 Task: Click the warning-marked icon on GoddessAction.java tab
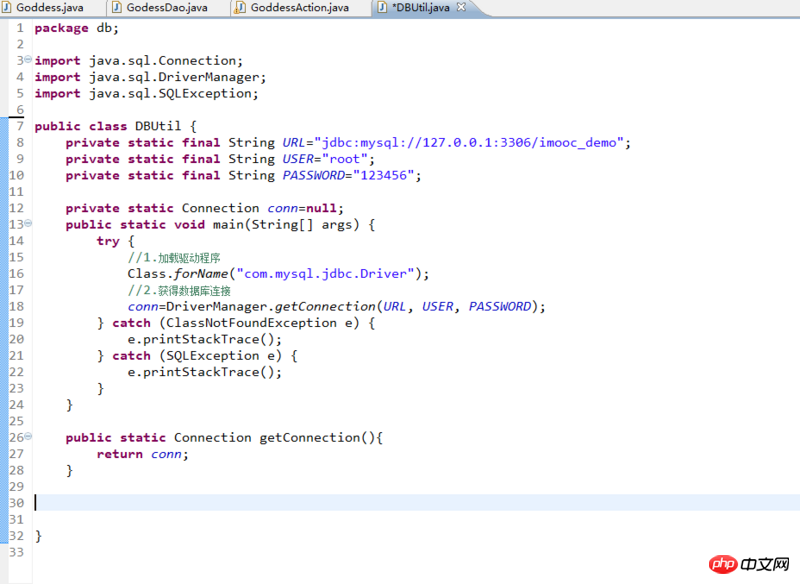240,8
